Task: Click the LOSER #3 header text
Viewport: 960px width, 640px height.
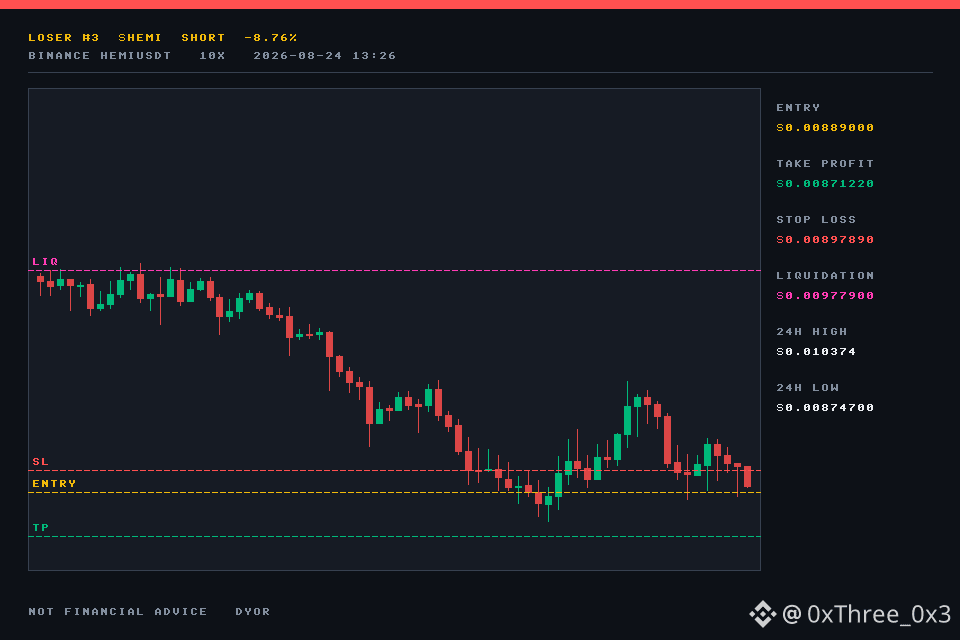Action: tap(64, 37)
